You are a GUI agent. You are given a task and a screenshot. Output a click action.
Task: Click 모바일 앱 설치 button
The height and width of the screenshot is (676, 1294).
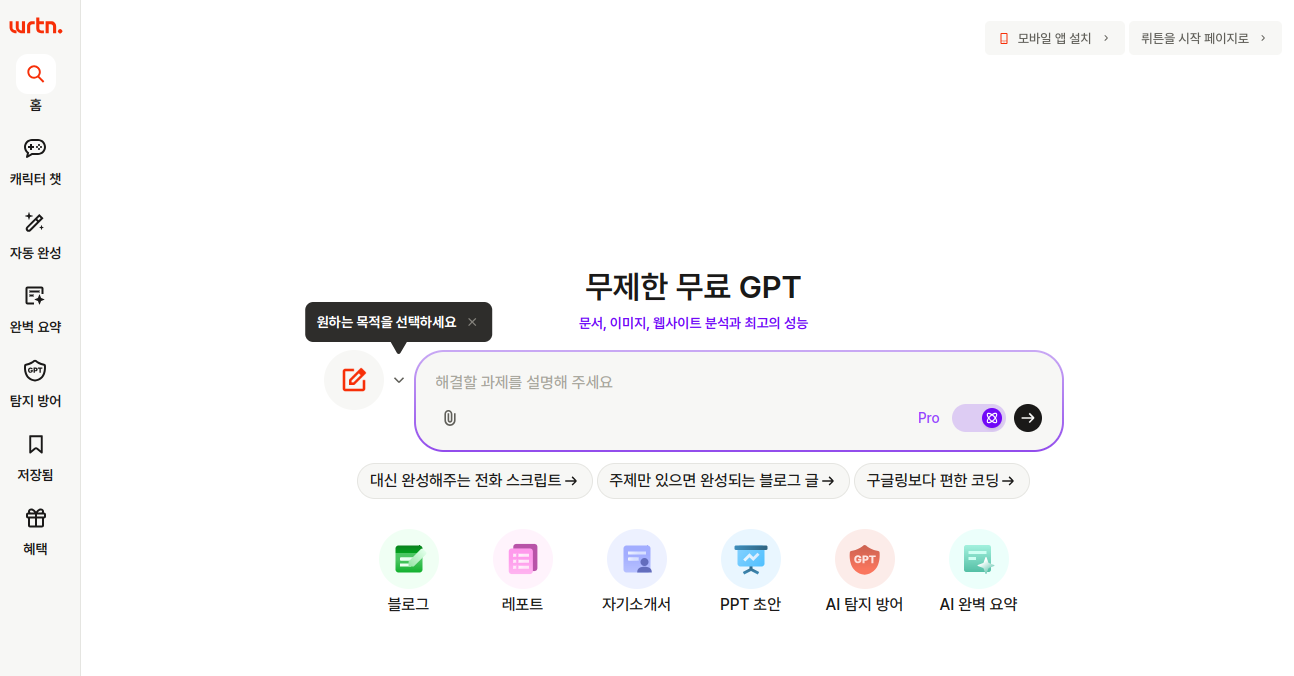[x=1055, y=38]
